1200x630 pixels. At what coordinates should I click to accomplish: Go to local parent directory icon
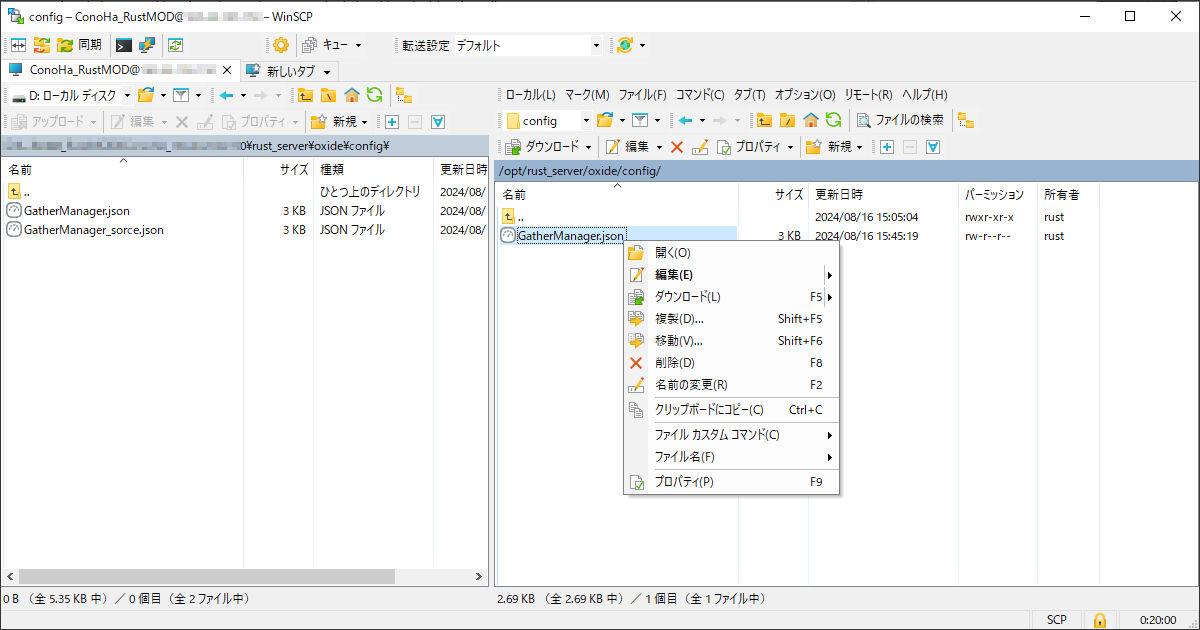coord(305,95)
